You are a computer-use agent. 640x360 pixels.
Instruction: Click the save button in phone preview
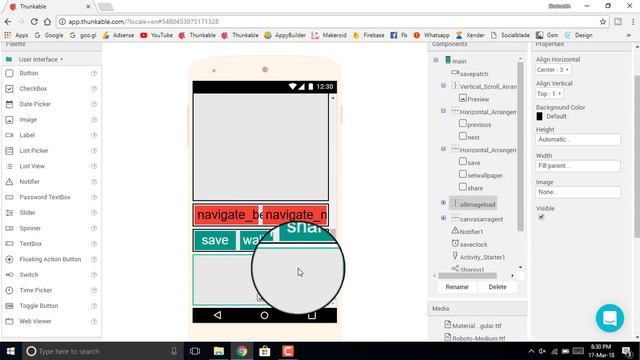[x=215, y=240]
